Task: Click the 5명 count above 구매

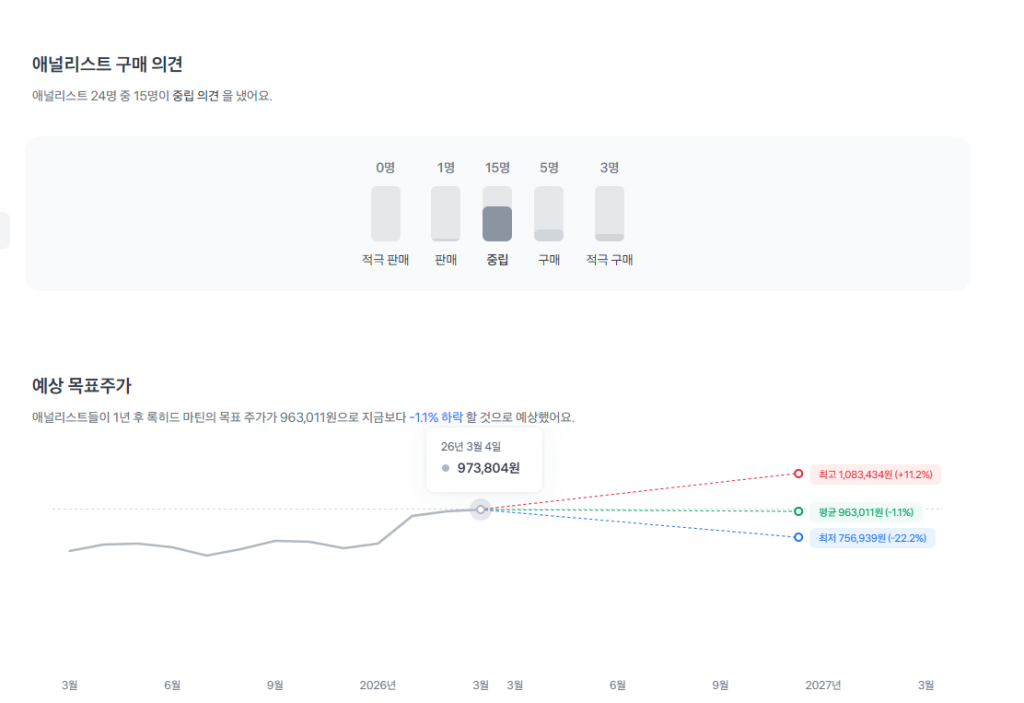Action: pyautogui.click(x=548, y=168)
